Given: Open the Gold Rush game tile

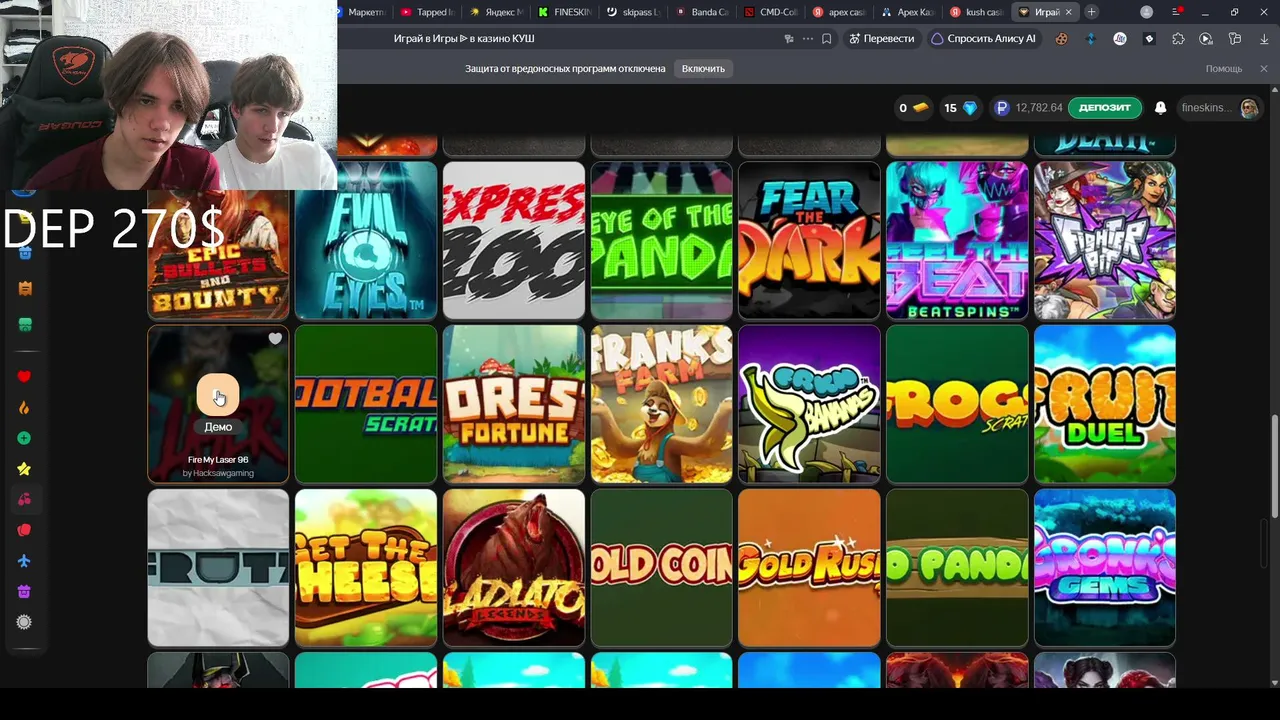Looking at the screenshot, I should 809,568.
